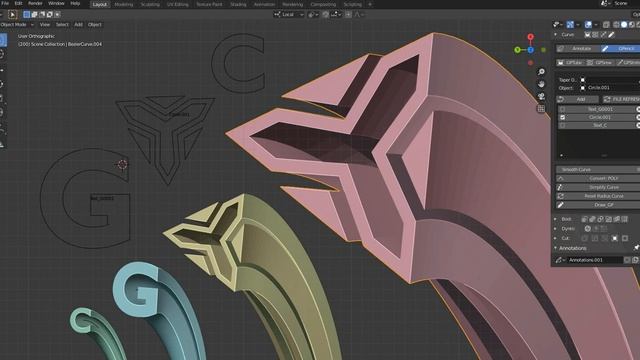Click the select tool cursor icon in header
The height and width of the screenshot is (360, 640).
pos(12,15)
